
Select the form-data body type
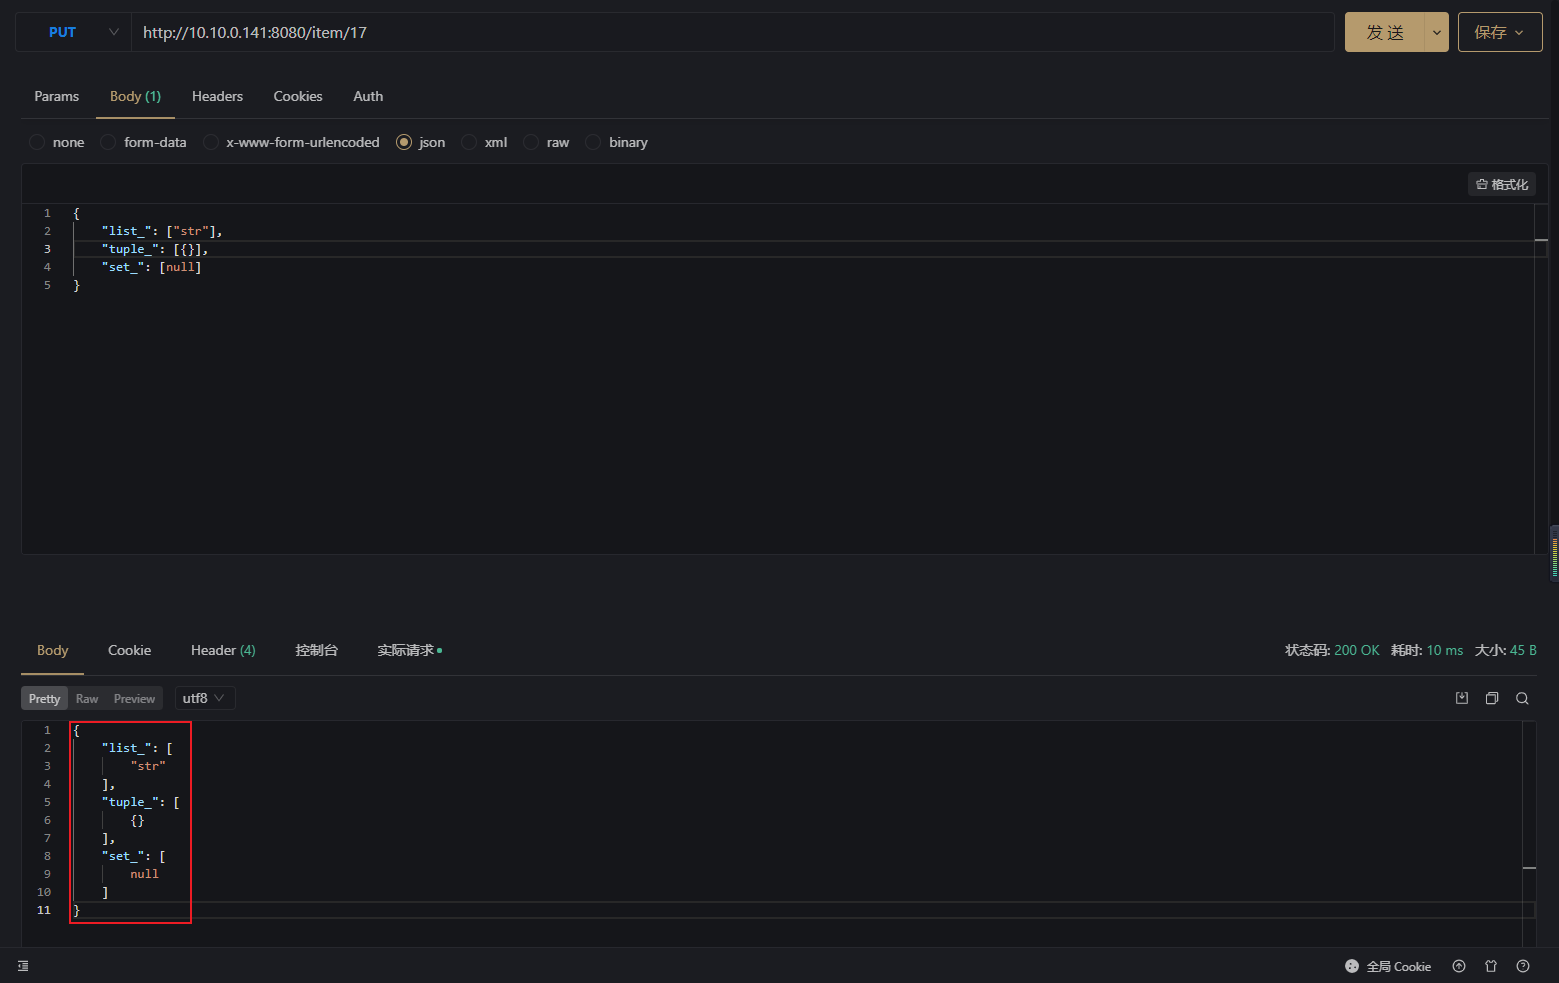tap(109, 142)
